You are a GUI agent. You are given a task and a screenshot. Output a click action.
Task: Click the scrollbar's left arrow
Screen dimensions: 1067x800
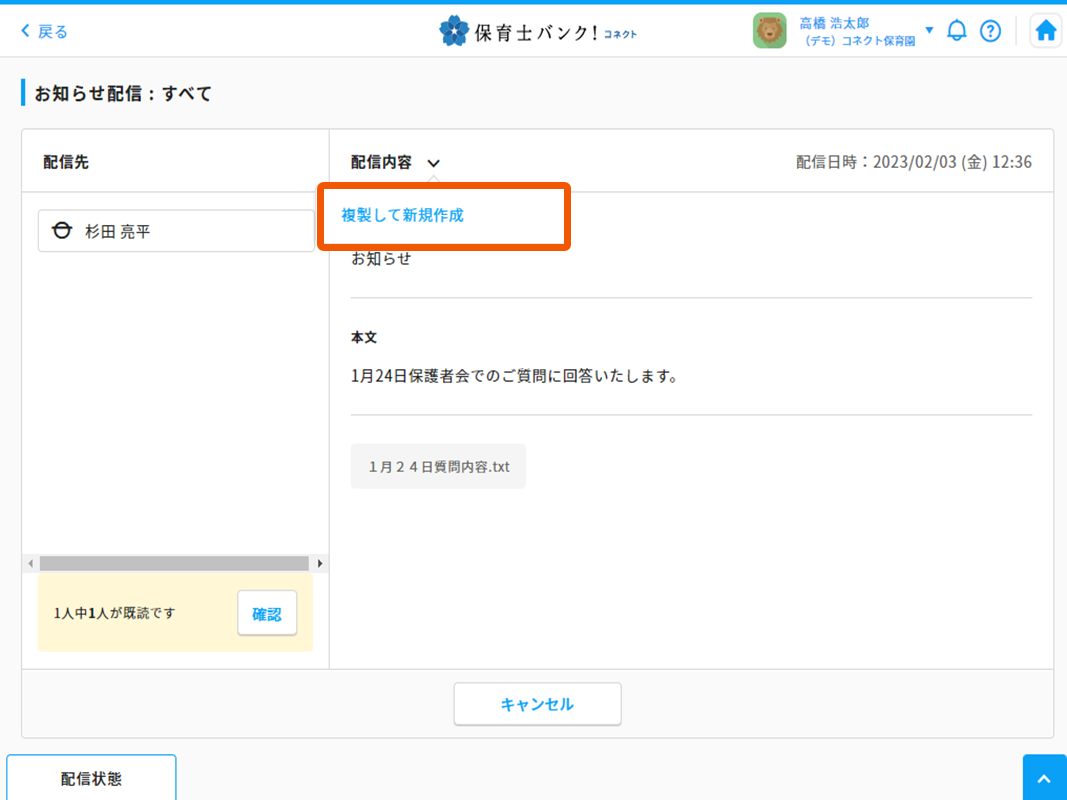pyautogui.click(x=30, y=564)
